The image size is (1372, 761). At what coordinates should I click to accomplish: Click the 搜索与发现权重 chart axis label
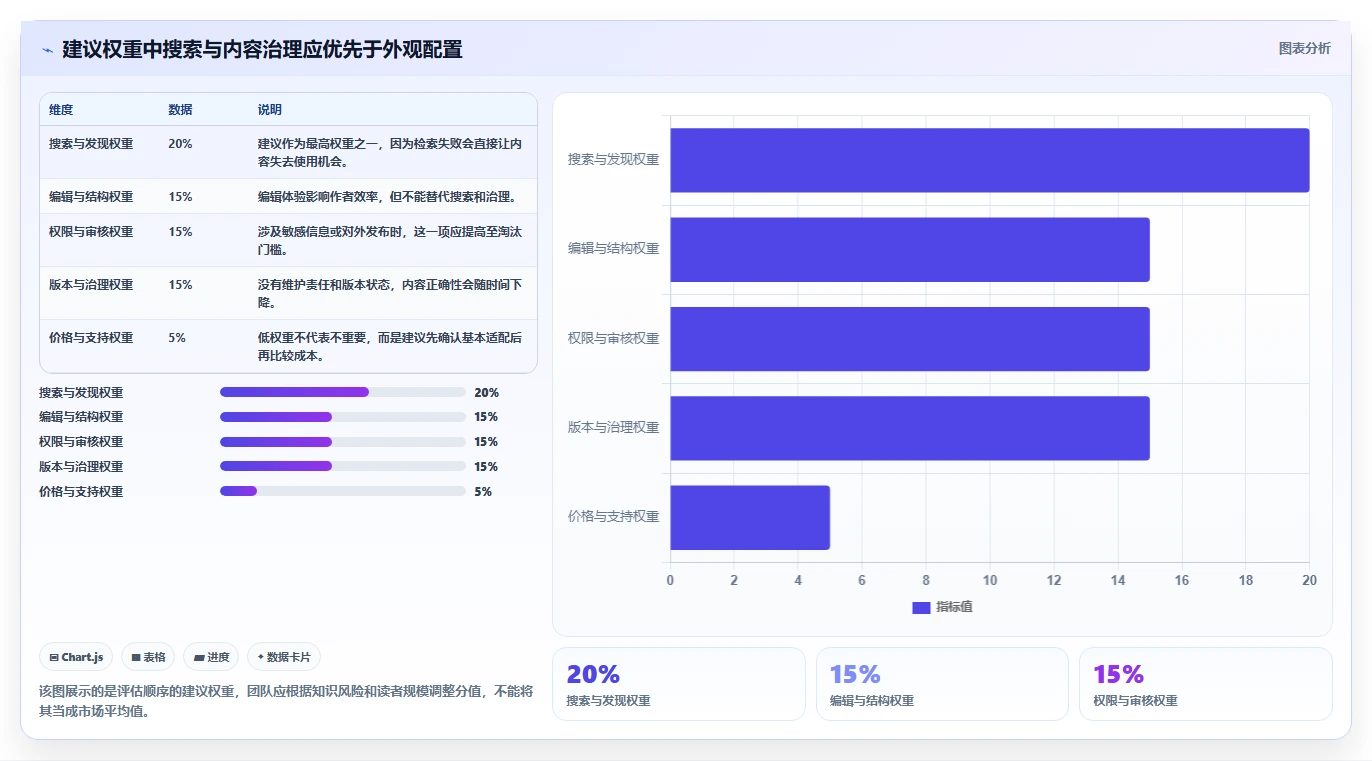[613, 159]
